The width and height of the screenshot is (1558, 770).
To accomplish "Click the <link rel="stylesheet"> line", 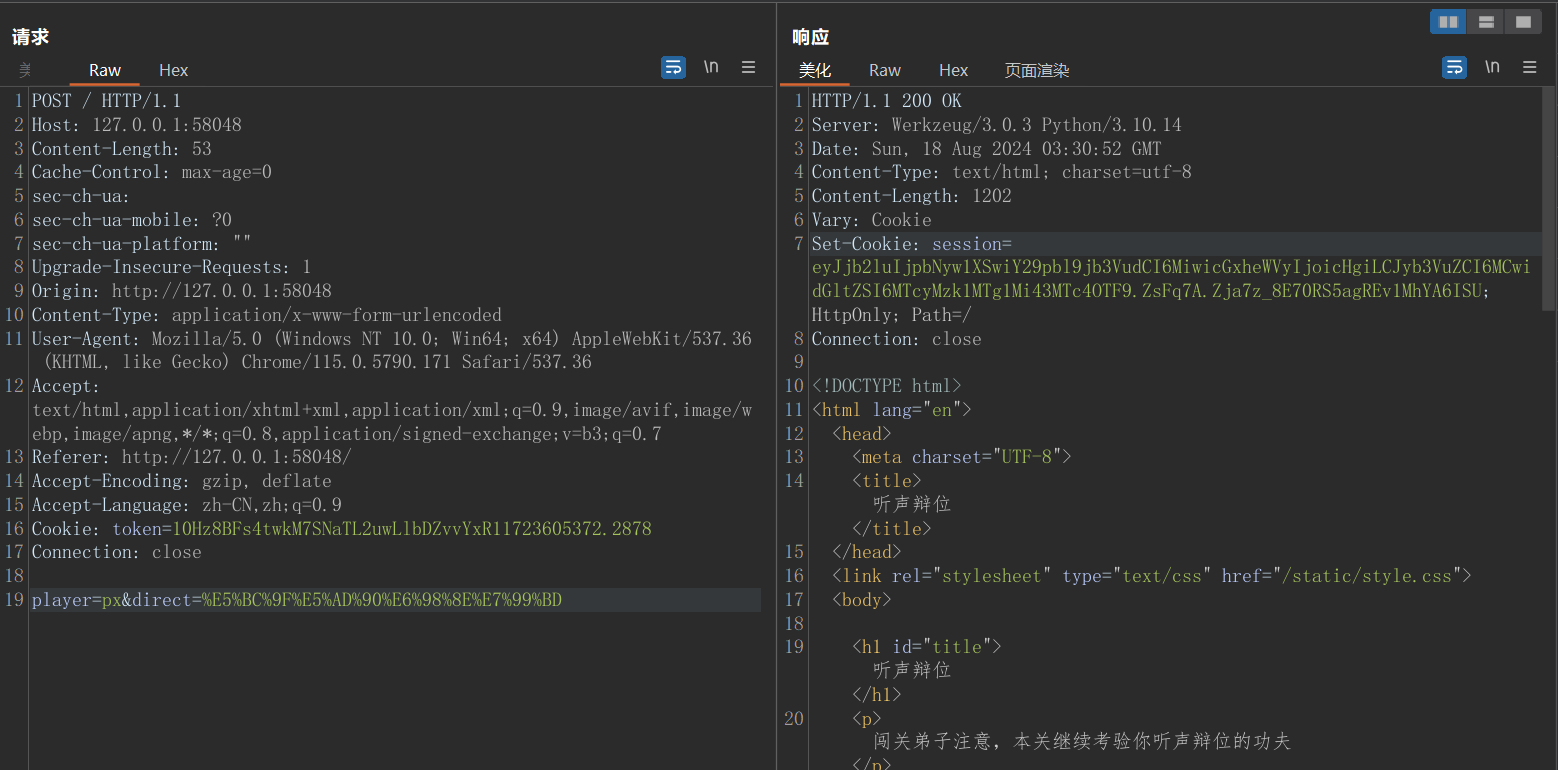I will tap(1151, 576).
